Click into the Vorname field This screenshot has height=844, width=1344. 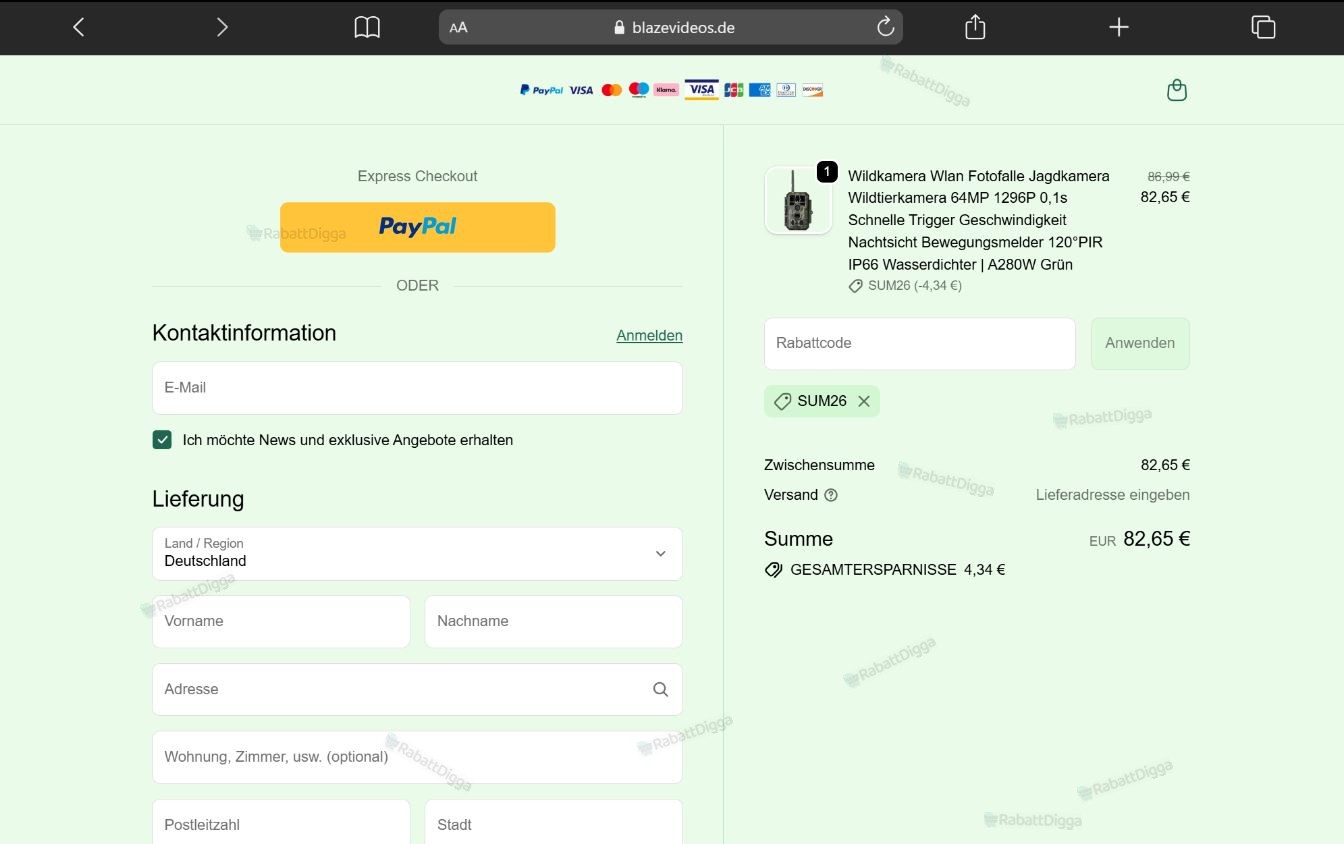pos(281,621)
